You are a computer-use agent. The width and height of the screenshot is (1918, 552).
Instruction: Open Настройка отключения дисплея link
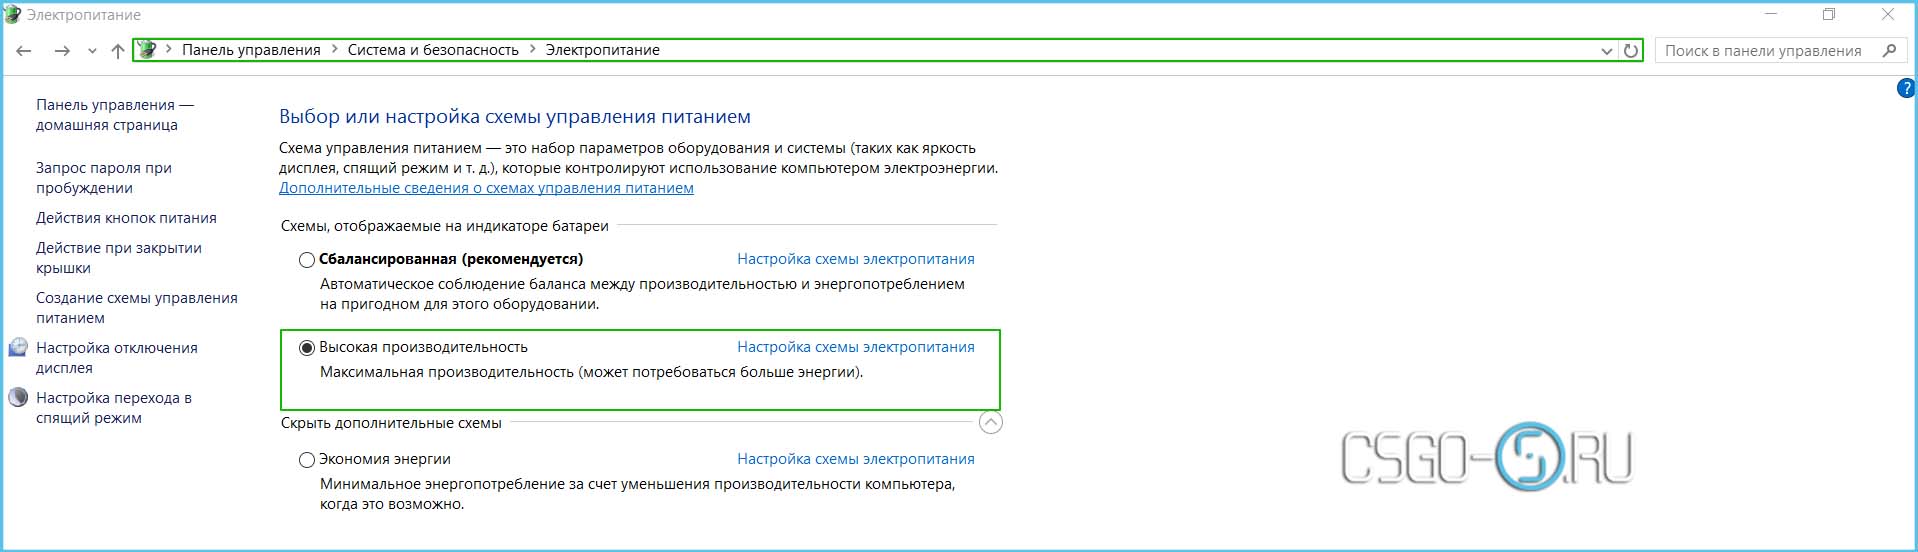pos(117,358)
